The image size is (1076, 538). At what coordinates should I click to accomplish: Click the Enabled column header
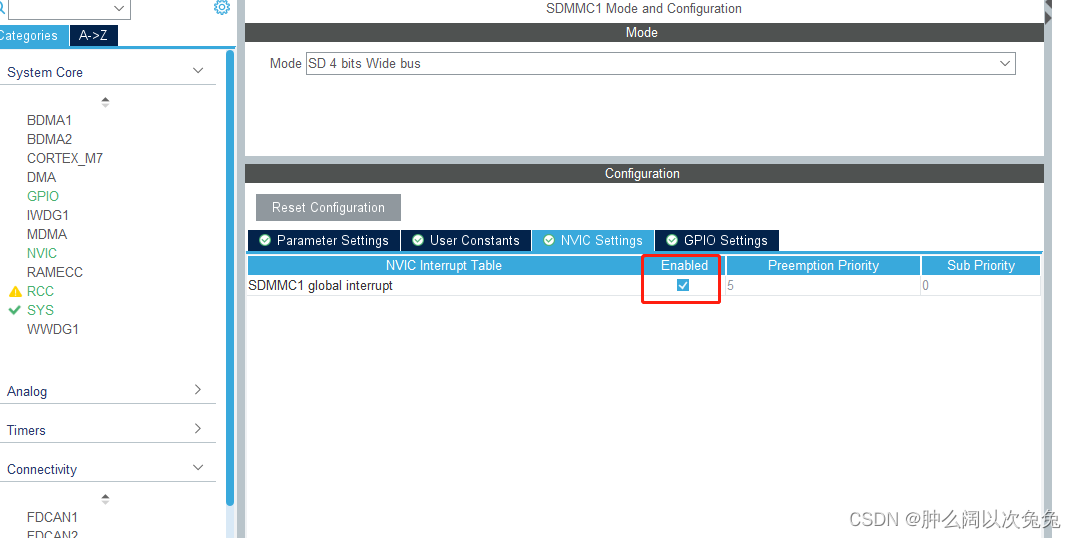coord(684,266)
